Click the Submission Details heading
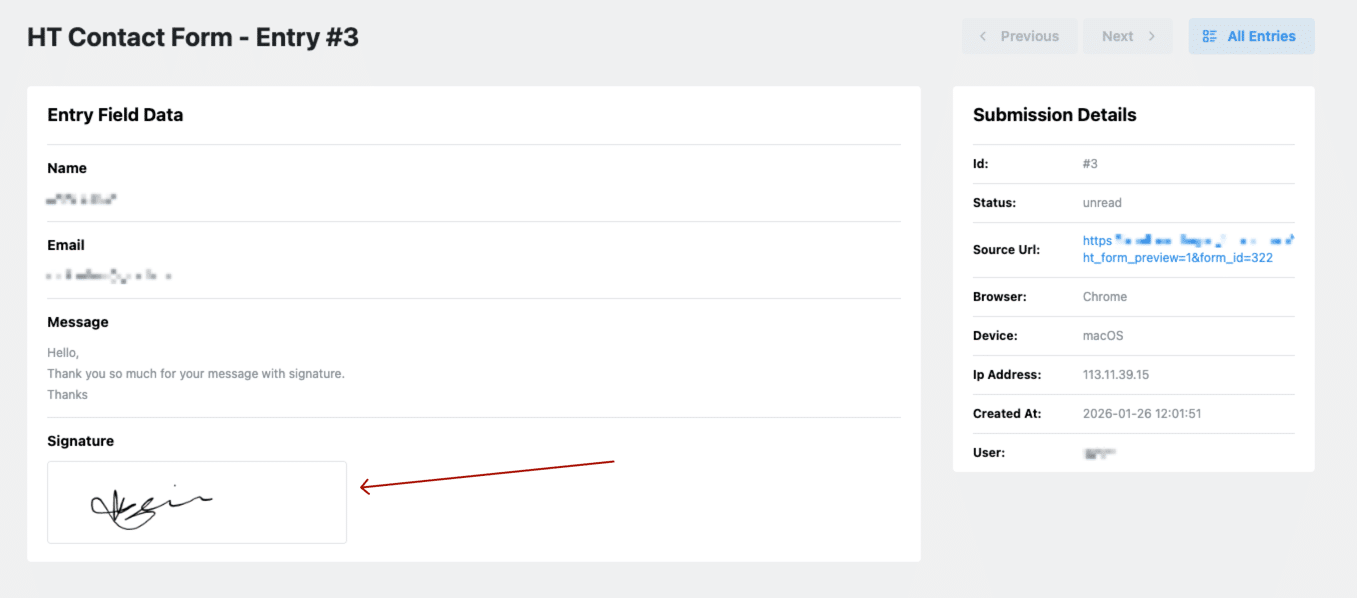Screen dimensions: 1357x598 click(1054, 115)
